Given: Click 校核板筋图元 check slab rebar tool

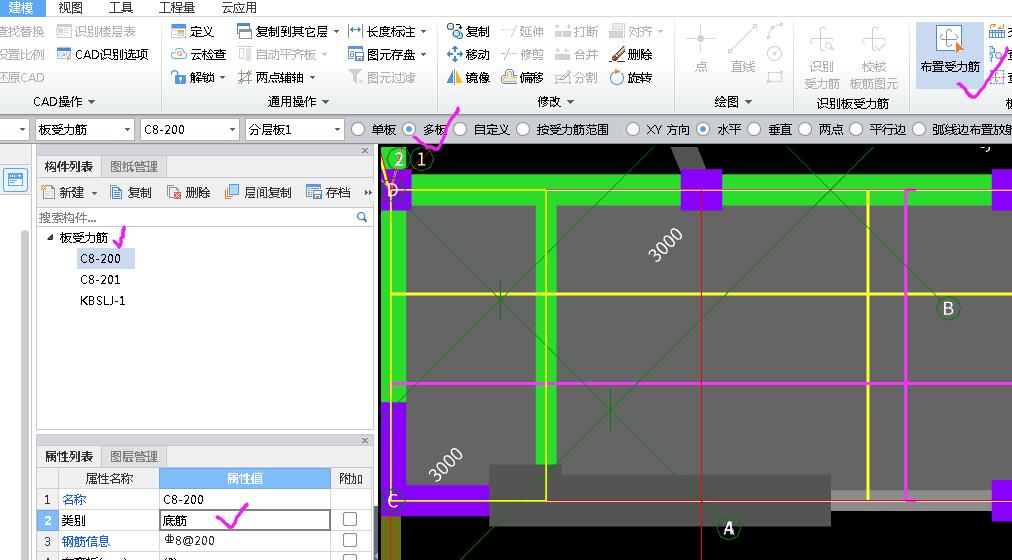Looking at the screenshot, I should tap(874, 58).
